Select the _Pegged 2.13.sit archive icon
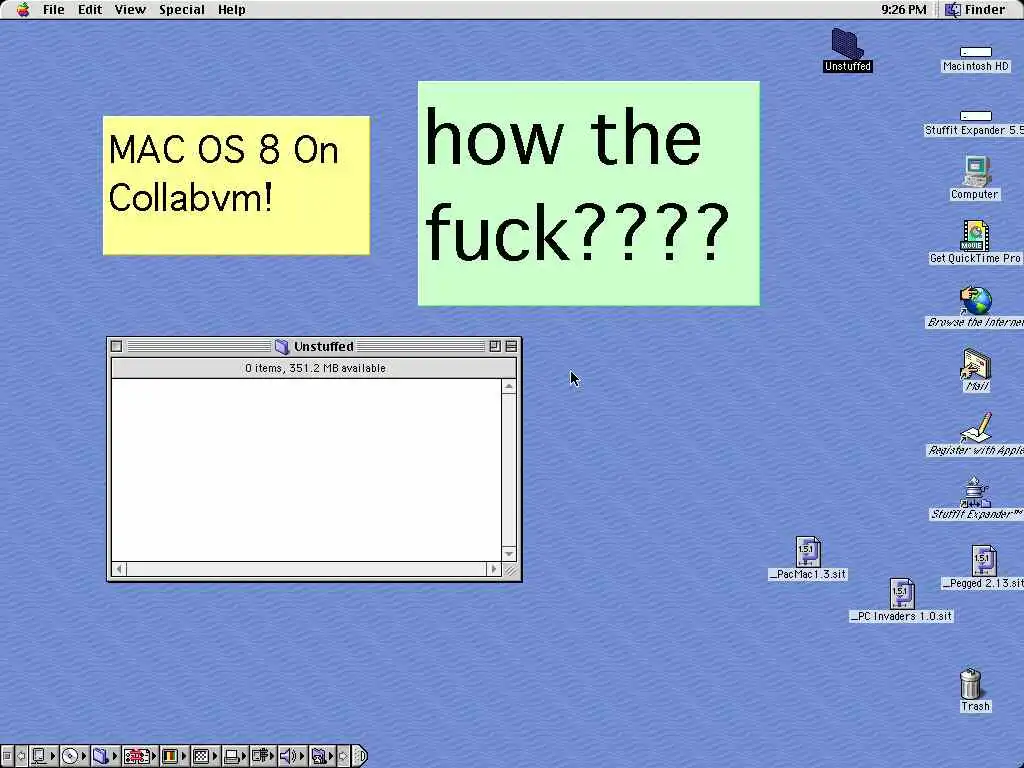Viewport: 1024px width, 768px height. tap(984, 561)
